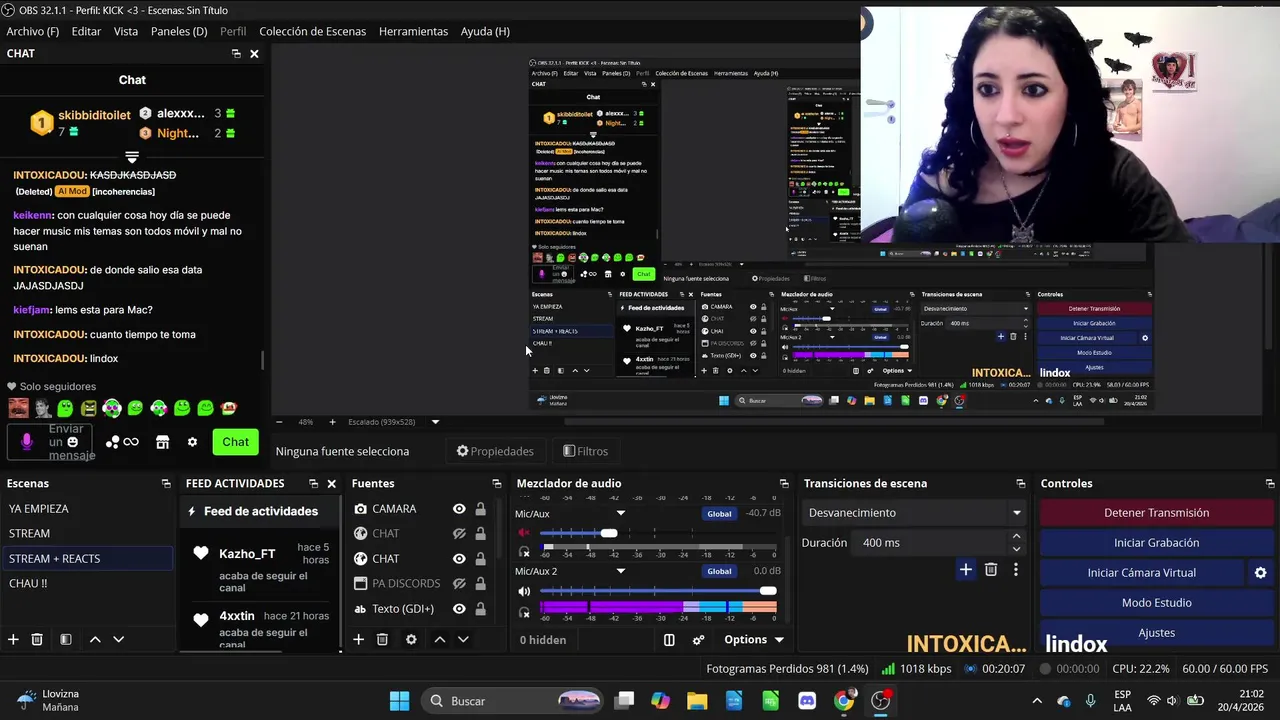Click the microphone icon in chat input
The image size is (1280, 720).
[27, 442]
